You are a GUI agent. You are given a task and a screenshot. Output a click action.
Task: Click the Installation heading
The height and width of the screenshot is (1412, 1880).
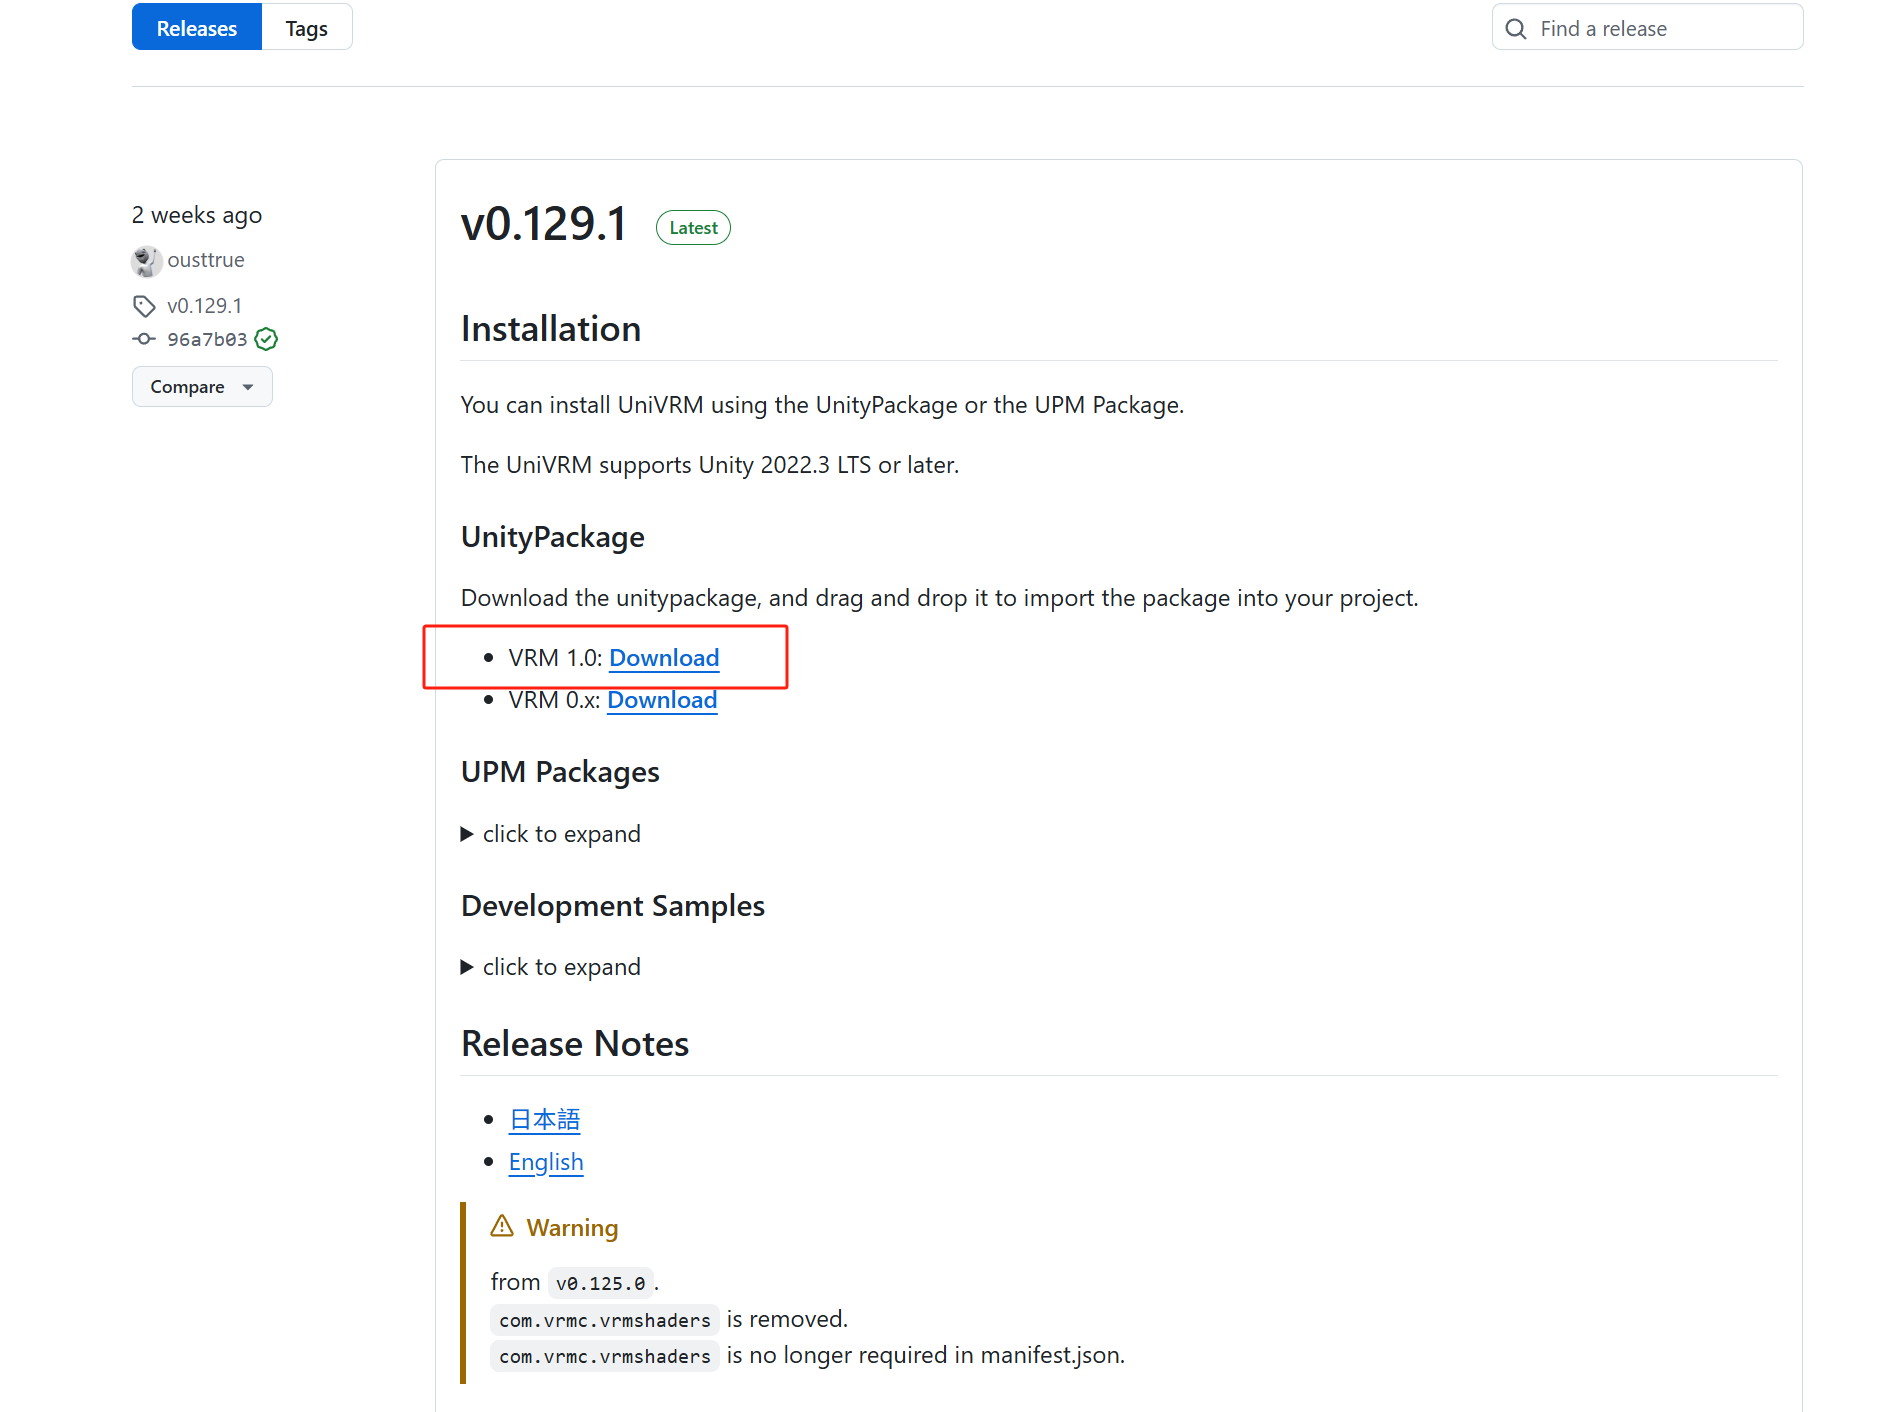coord(551,329)
